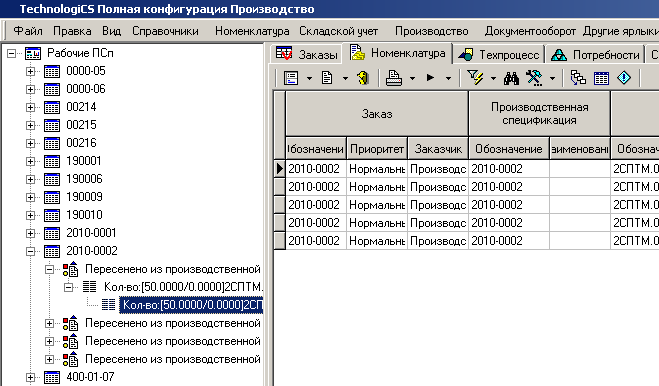Screen dimensions: 659x386
Task: Click the table icon beside 00215
Action: tap(52, 125)
